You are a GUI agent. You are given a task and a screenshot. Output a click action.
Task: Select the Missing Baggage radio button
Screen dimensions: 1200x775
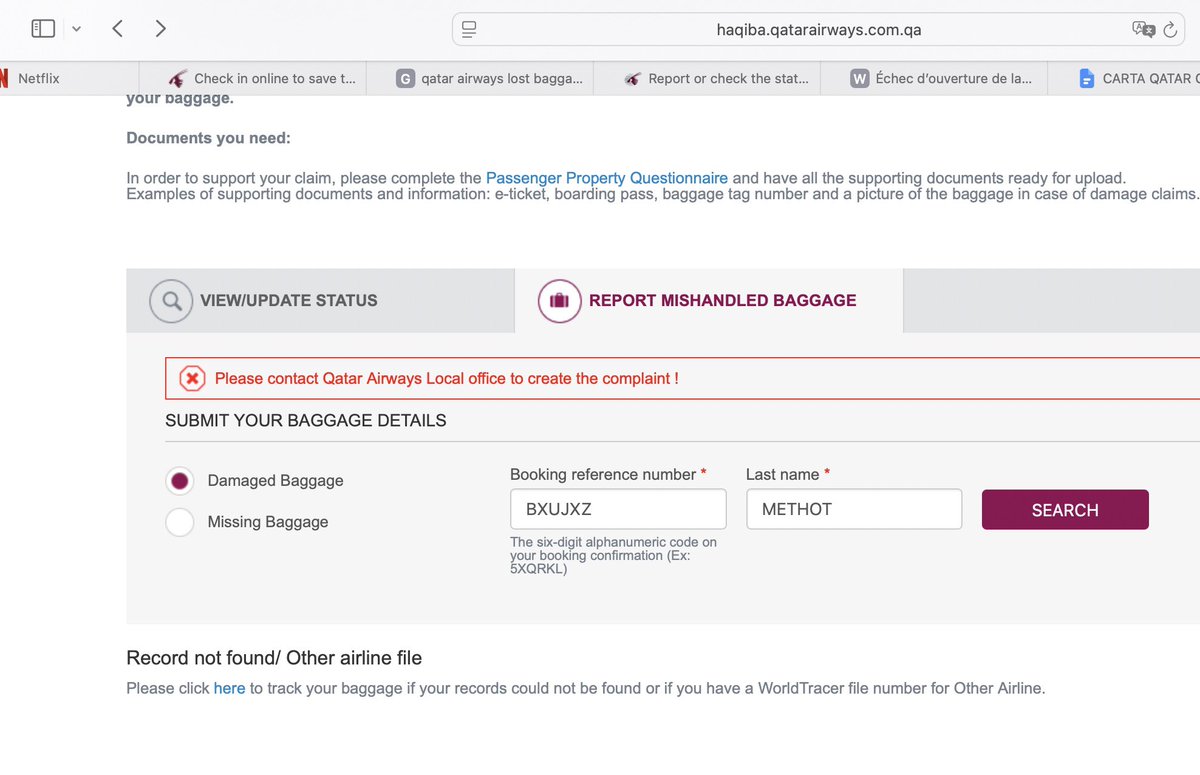click(x=180, y=522)
